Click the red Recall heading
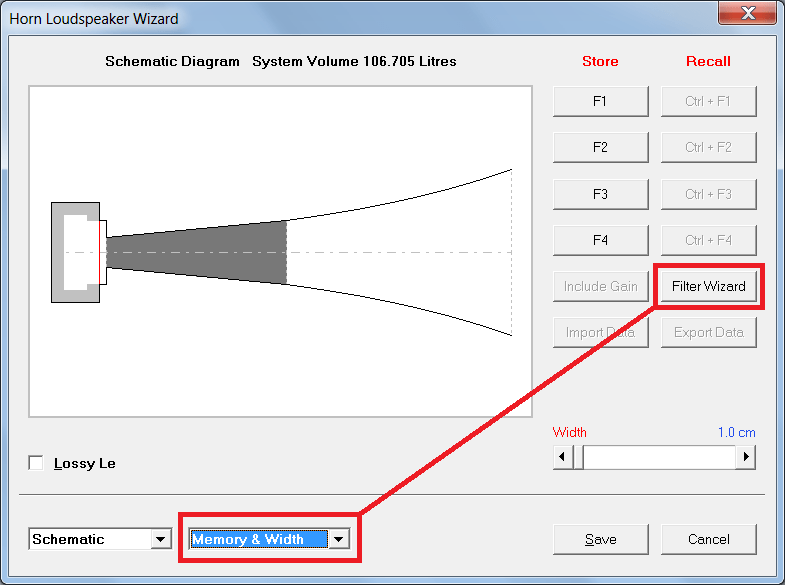The width and height of the screenshot is (785, 585). [708, 62]
